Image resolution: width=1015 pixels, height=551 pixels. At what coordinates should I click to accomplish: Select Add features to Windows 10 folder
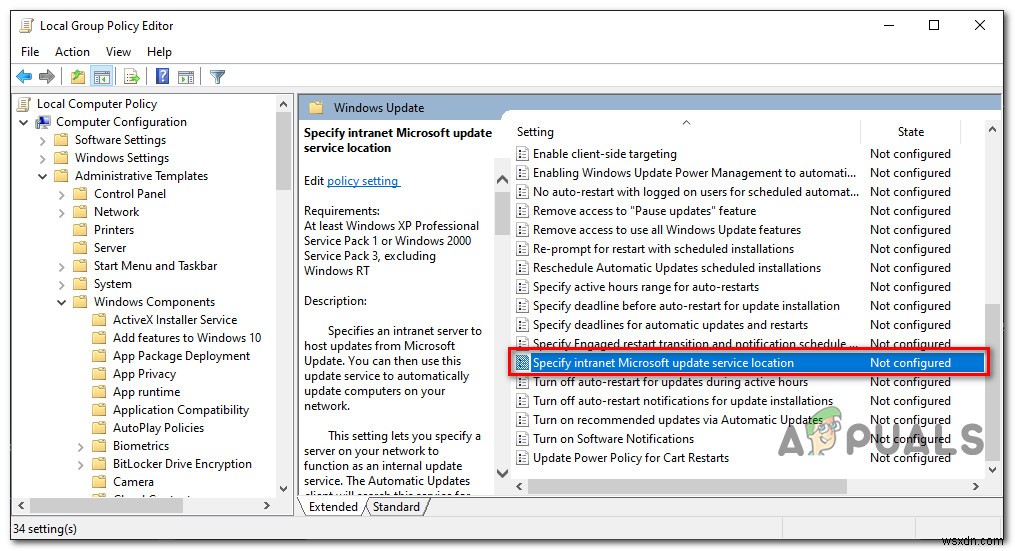tap(187, 338)
